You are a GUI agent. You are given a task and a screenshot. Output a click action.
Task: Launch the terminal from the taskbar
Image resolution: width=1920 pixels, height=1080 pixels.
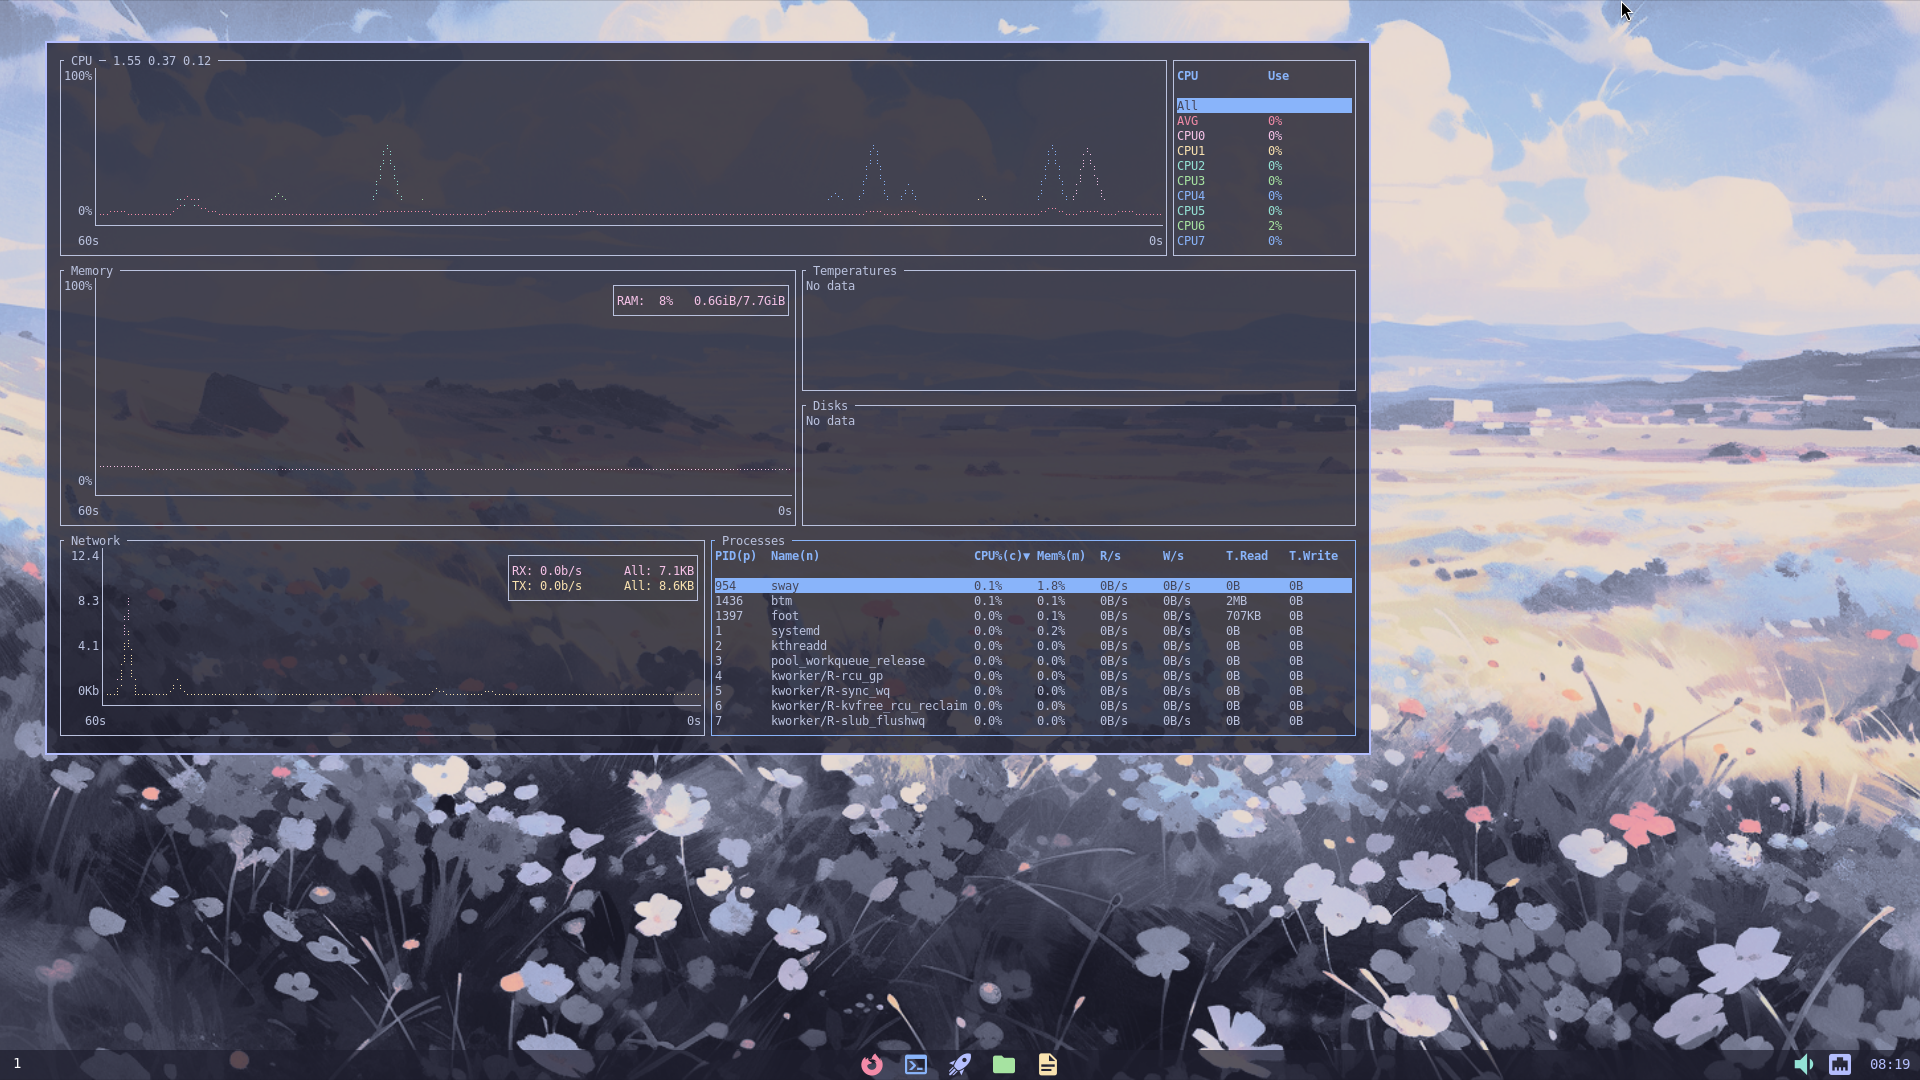(916, 1064)
